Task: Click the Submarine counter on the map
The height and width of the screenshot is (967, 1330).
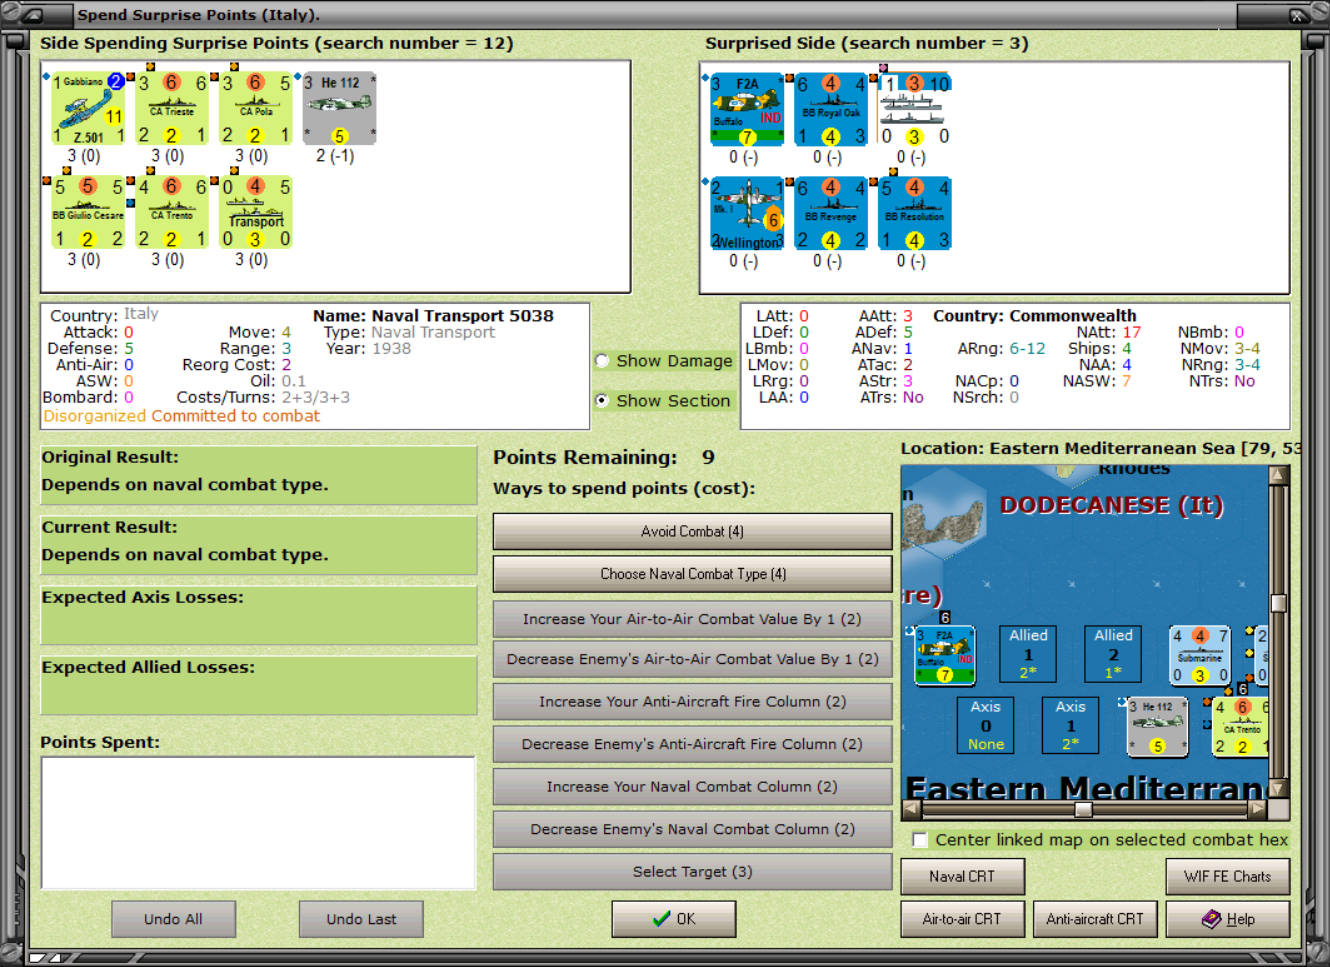Action: pos(1199,655)
